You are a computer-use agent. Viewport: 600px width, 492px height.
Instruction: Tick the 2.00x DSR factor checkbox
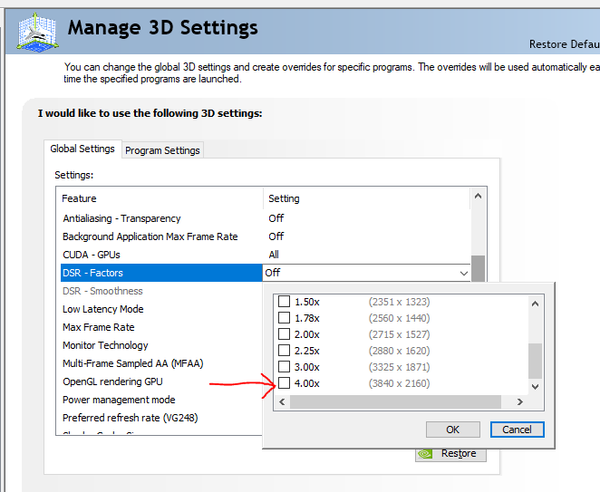284,334
